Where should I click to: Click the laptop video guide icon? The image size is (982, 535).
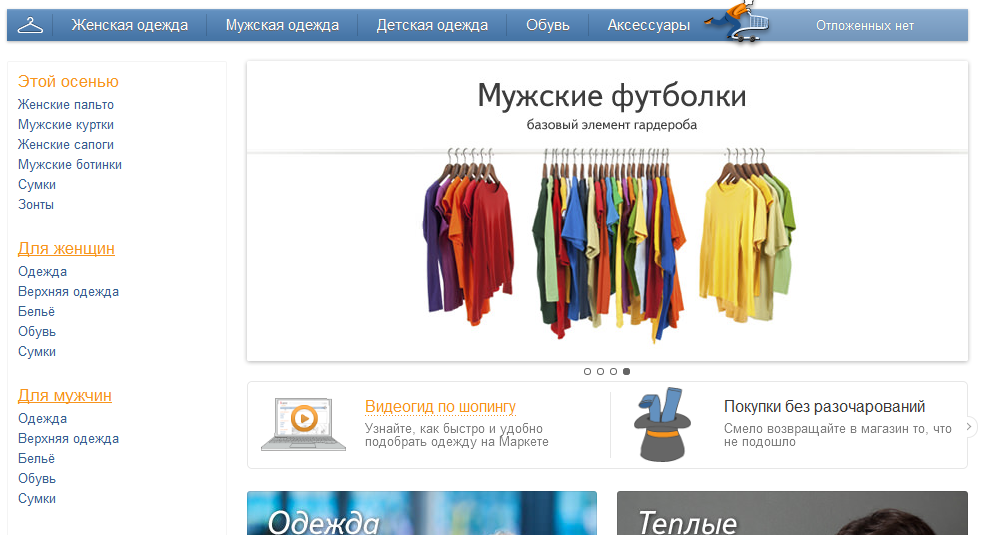pyautogui.click(x=303, y=424)
